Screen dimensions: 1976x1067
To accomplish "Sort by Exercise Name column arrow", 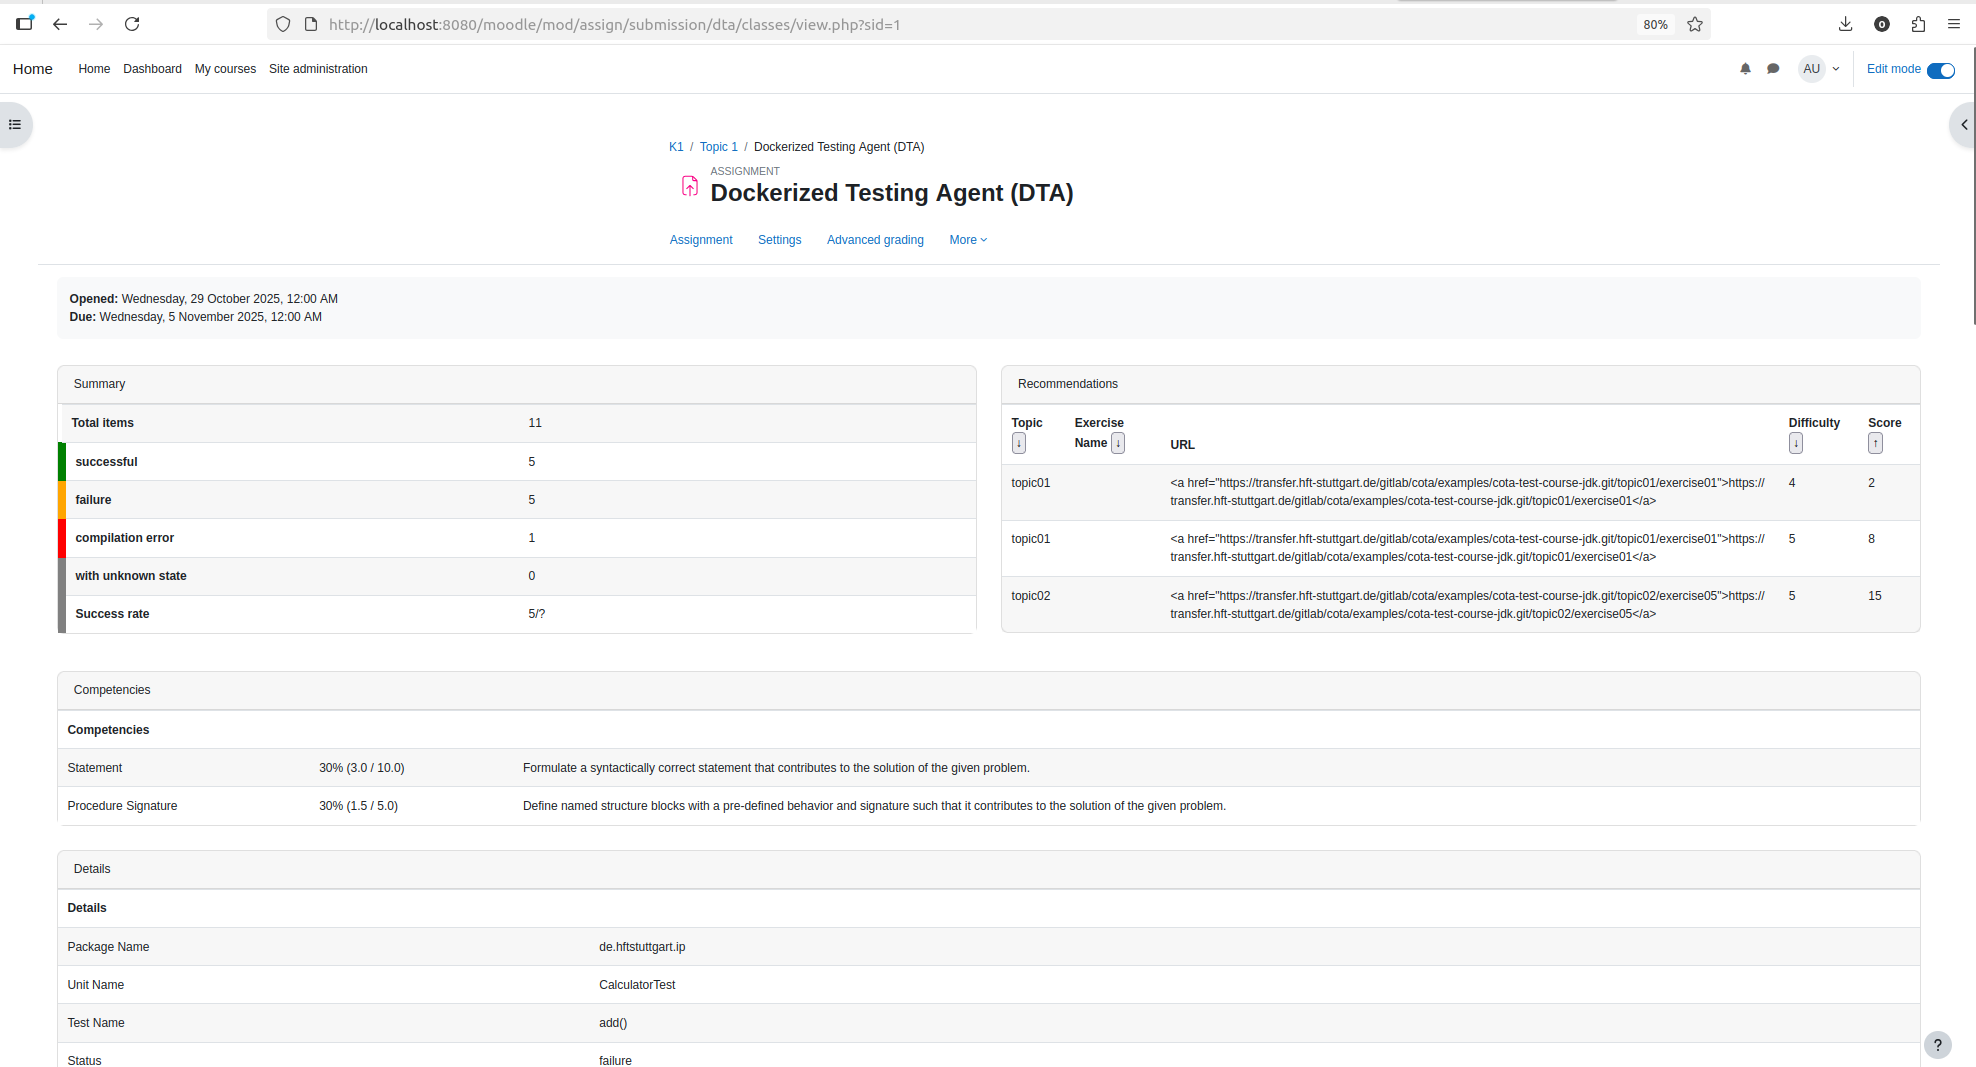I will tap(1118, 443).
